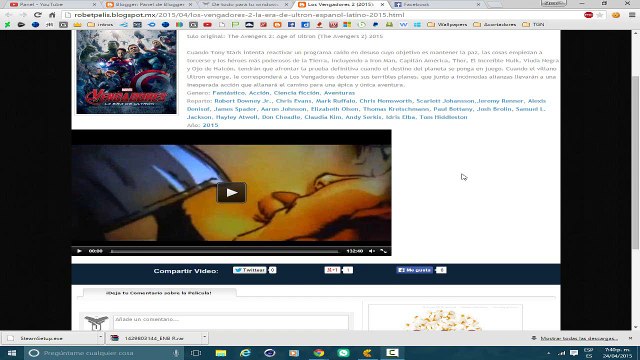Click the address bar URL
This screenshot has width=640, height=360.
point(239,15)
